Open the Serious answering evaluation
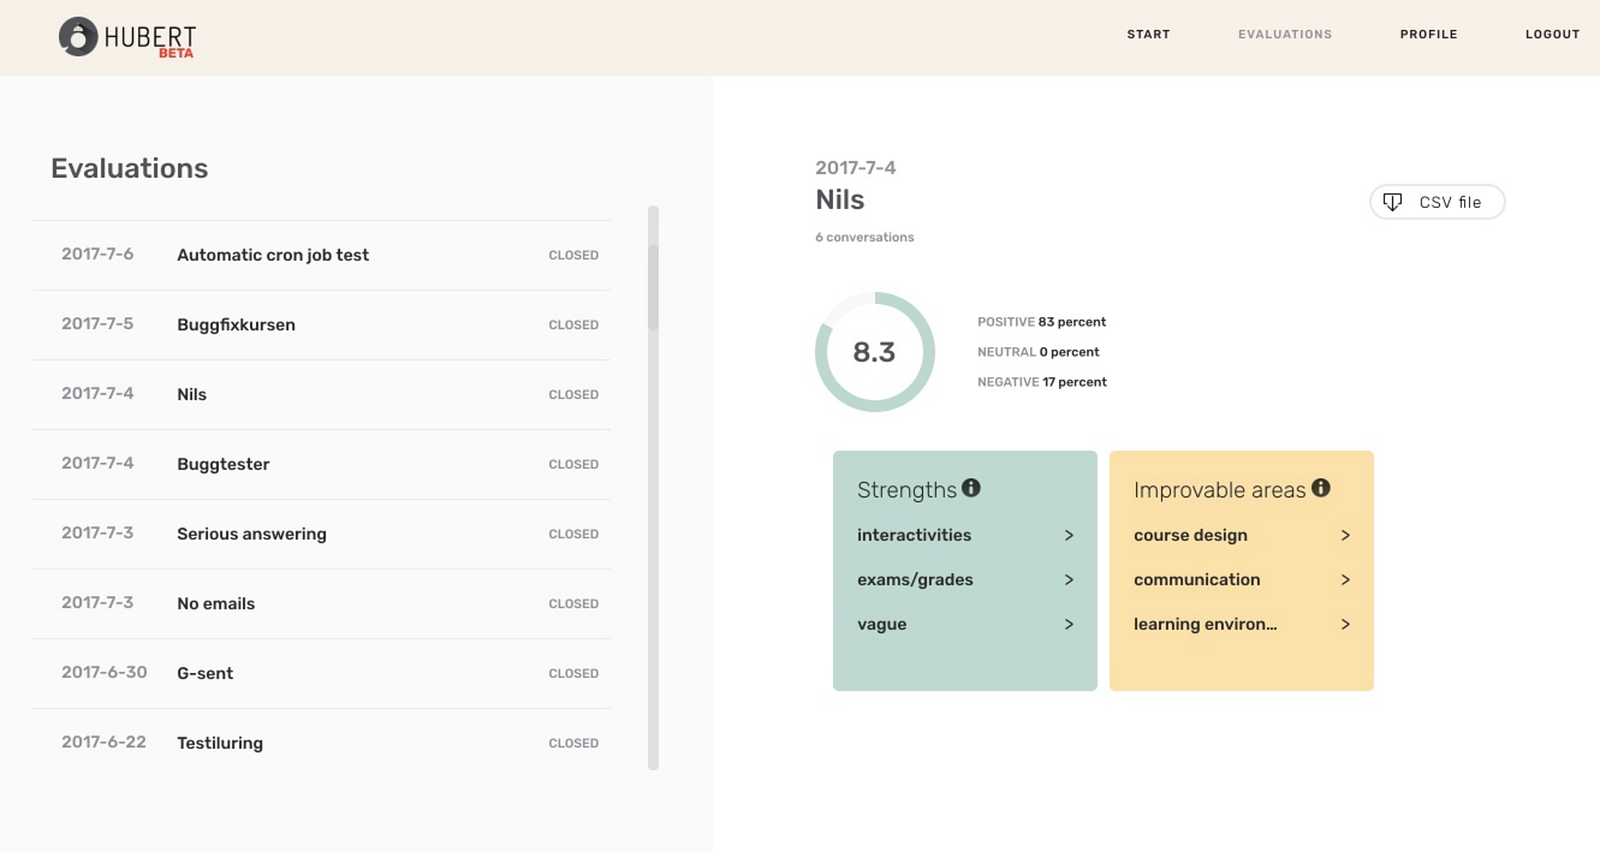The image size is (1600, 852). [x=322, y=534]
